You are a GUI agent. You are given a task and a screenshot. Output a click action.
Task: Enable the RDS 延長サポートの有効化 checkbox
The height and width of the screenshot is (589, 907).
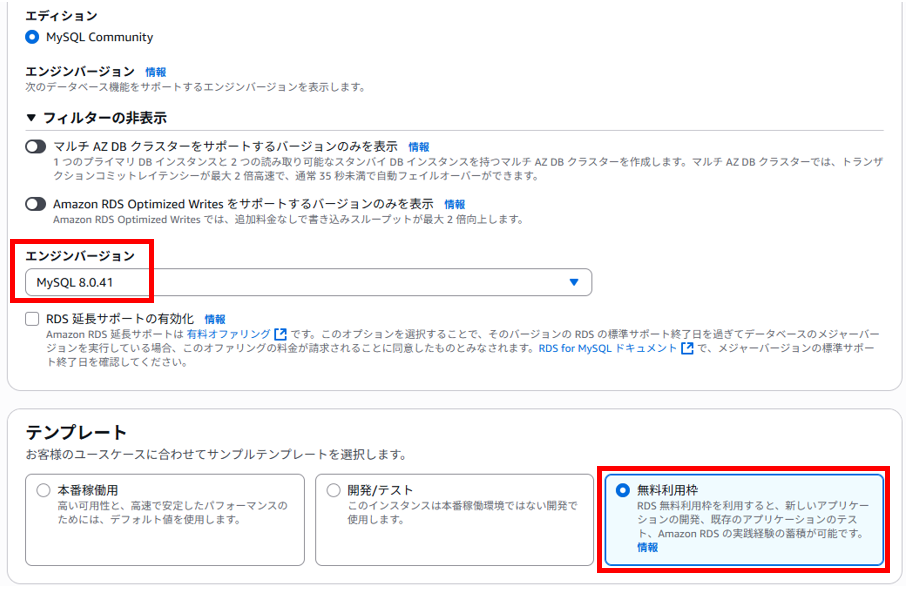click(32, 319)
